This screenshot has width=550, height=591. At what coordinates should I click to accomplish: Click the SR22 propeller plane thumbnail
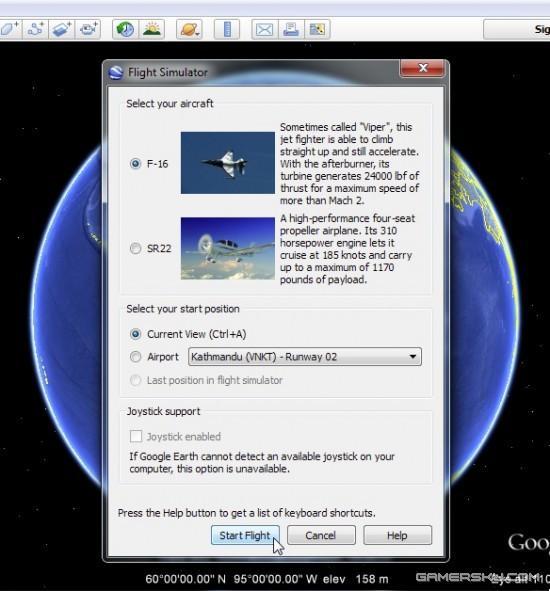pyautogui.click(x=228, y=248)
